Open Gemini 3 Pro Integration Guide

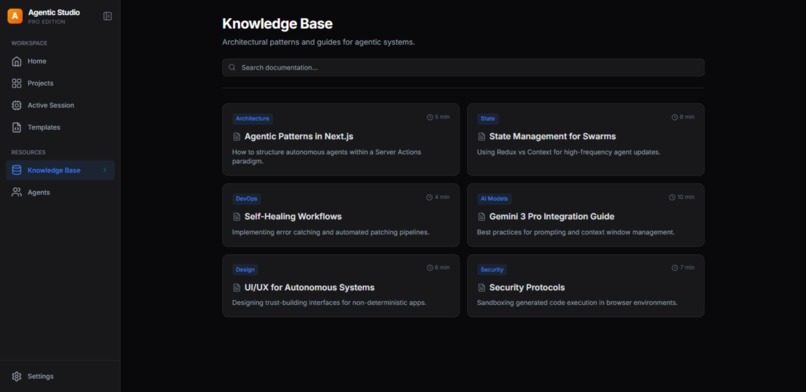(585, 215)
